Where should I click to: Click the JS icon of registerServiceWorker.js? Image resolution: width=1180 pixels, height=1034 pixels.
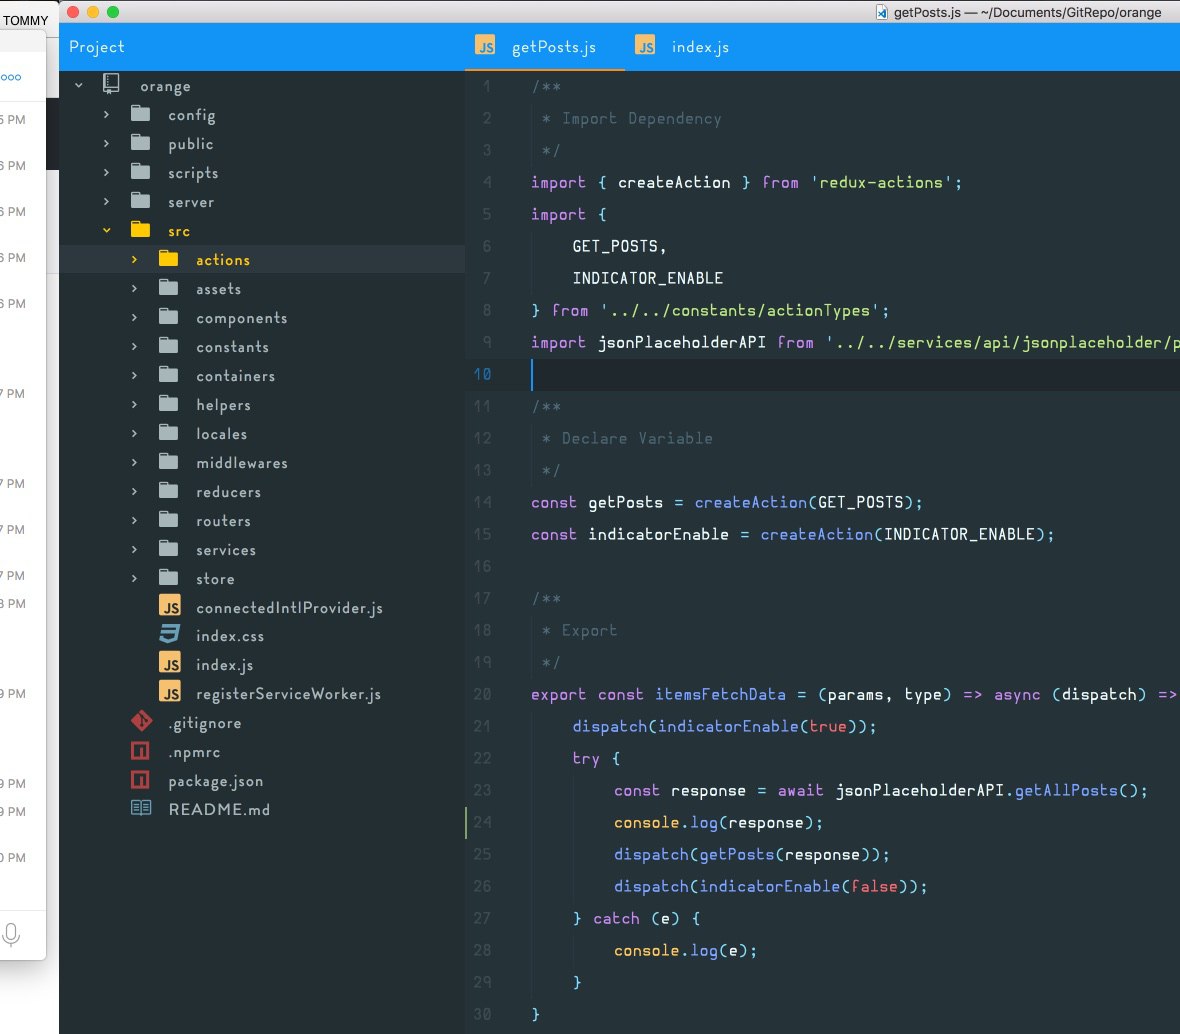point(170,693)
